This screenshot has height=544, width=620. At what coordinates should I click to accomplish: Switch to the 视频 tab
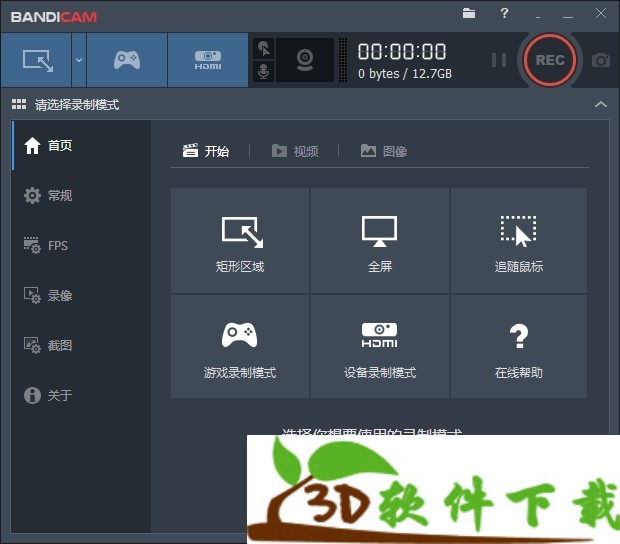295,151
